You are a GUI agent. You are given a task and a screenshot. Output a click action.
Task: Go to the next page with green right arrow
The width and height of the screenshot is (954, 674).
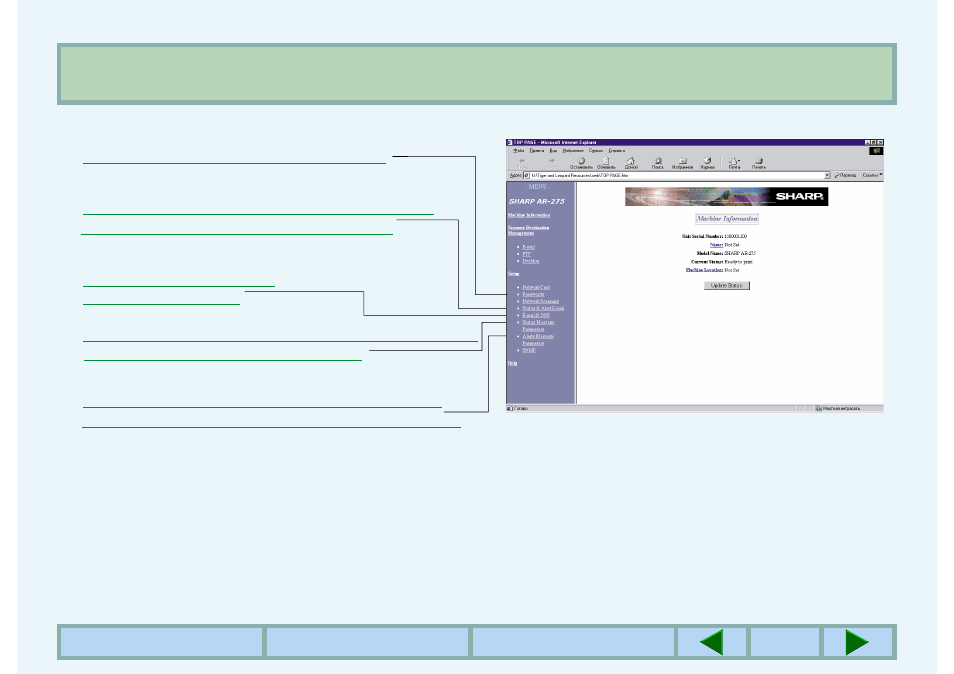pyautogui.click(x=857, y=642)
